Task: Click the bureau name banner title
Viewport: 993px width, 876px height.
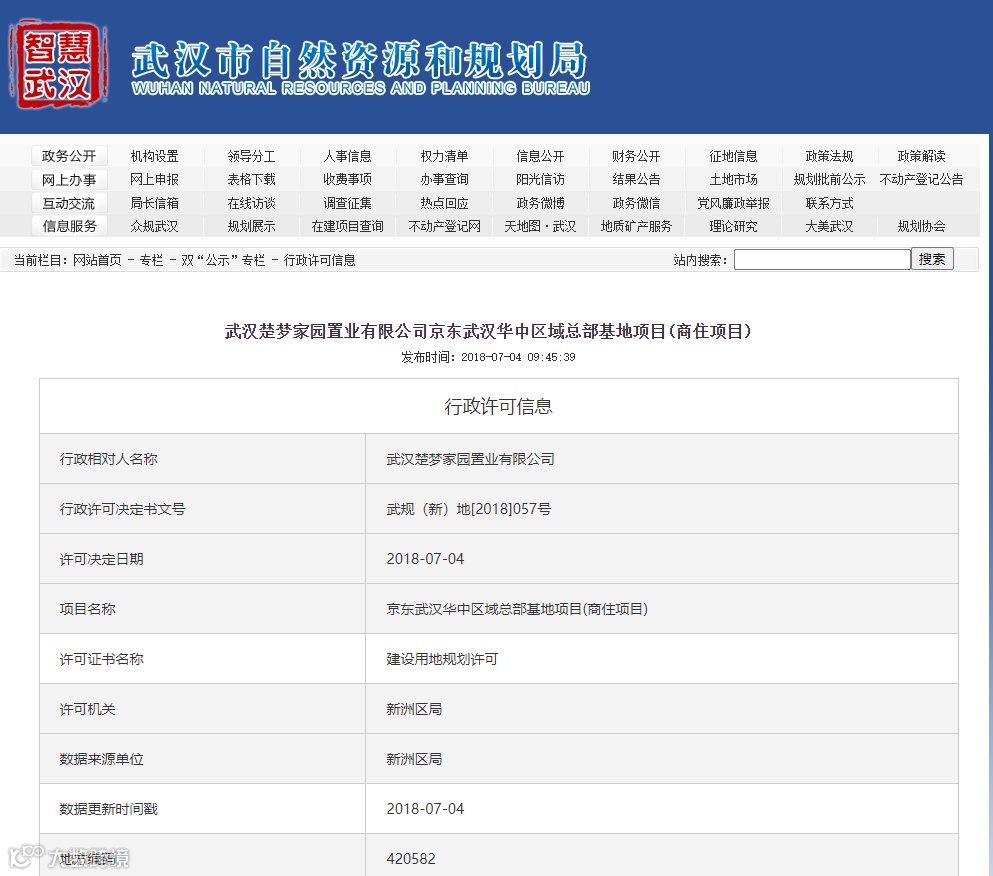Action: point(360,68)
